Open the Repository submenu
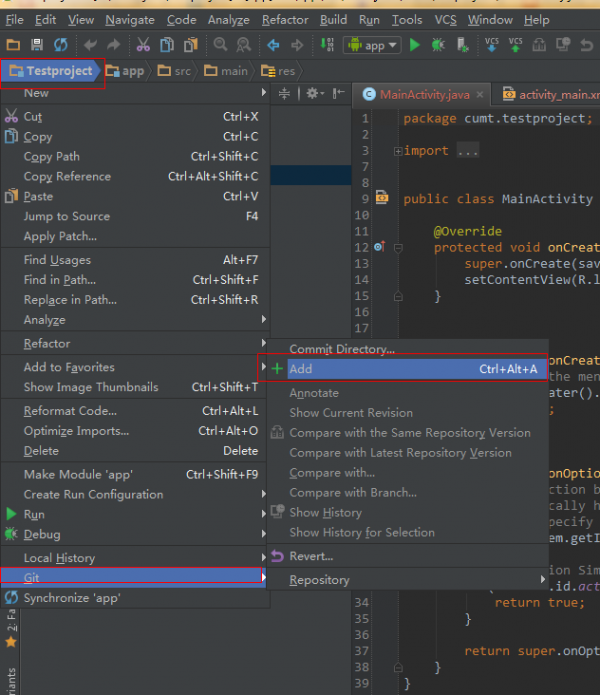The image size is (600, 695). point(408,580)
